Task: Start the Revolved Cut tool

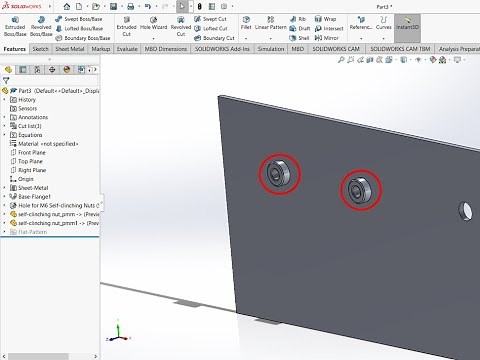Action: click(x=181, y=27)
